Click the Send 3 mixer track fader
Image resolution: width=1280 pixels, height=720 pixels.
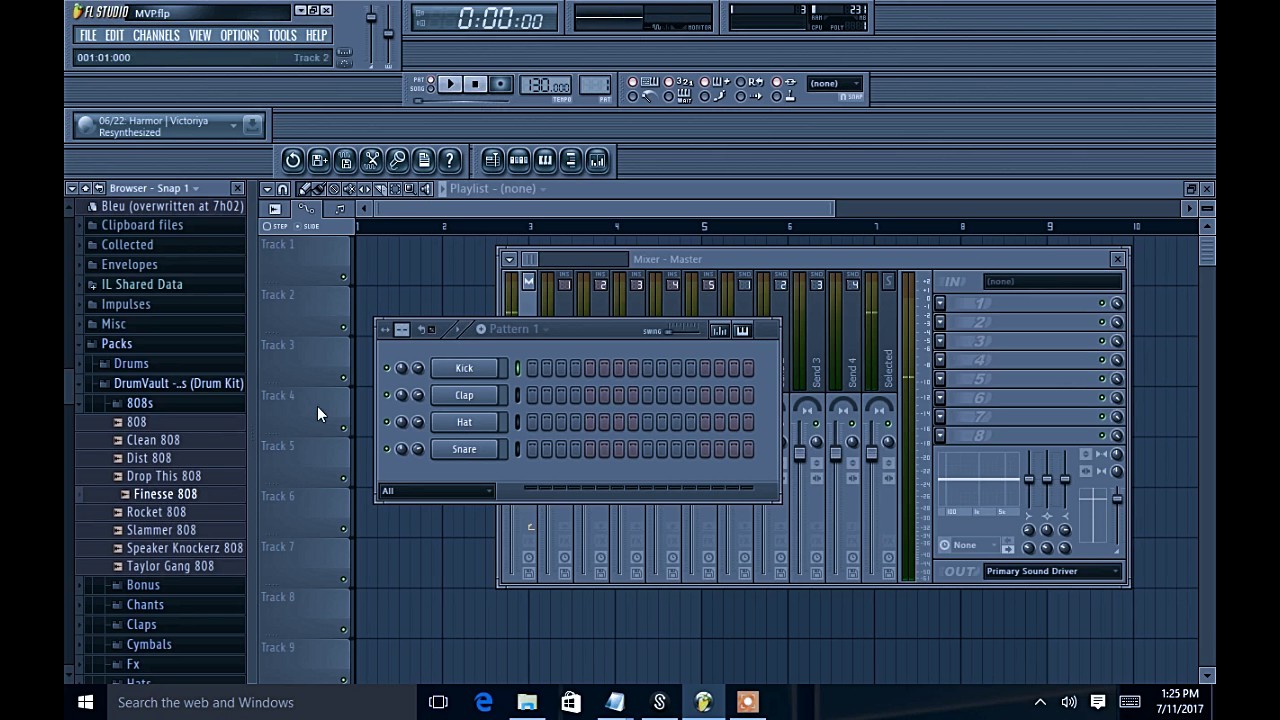[799, 455]
